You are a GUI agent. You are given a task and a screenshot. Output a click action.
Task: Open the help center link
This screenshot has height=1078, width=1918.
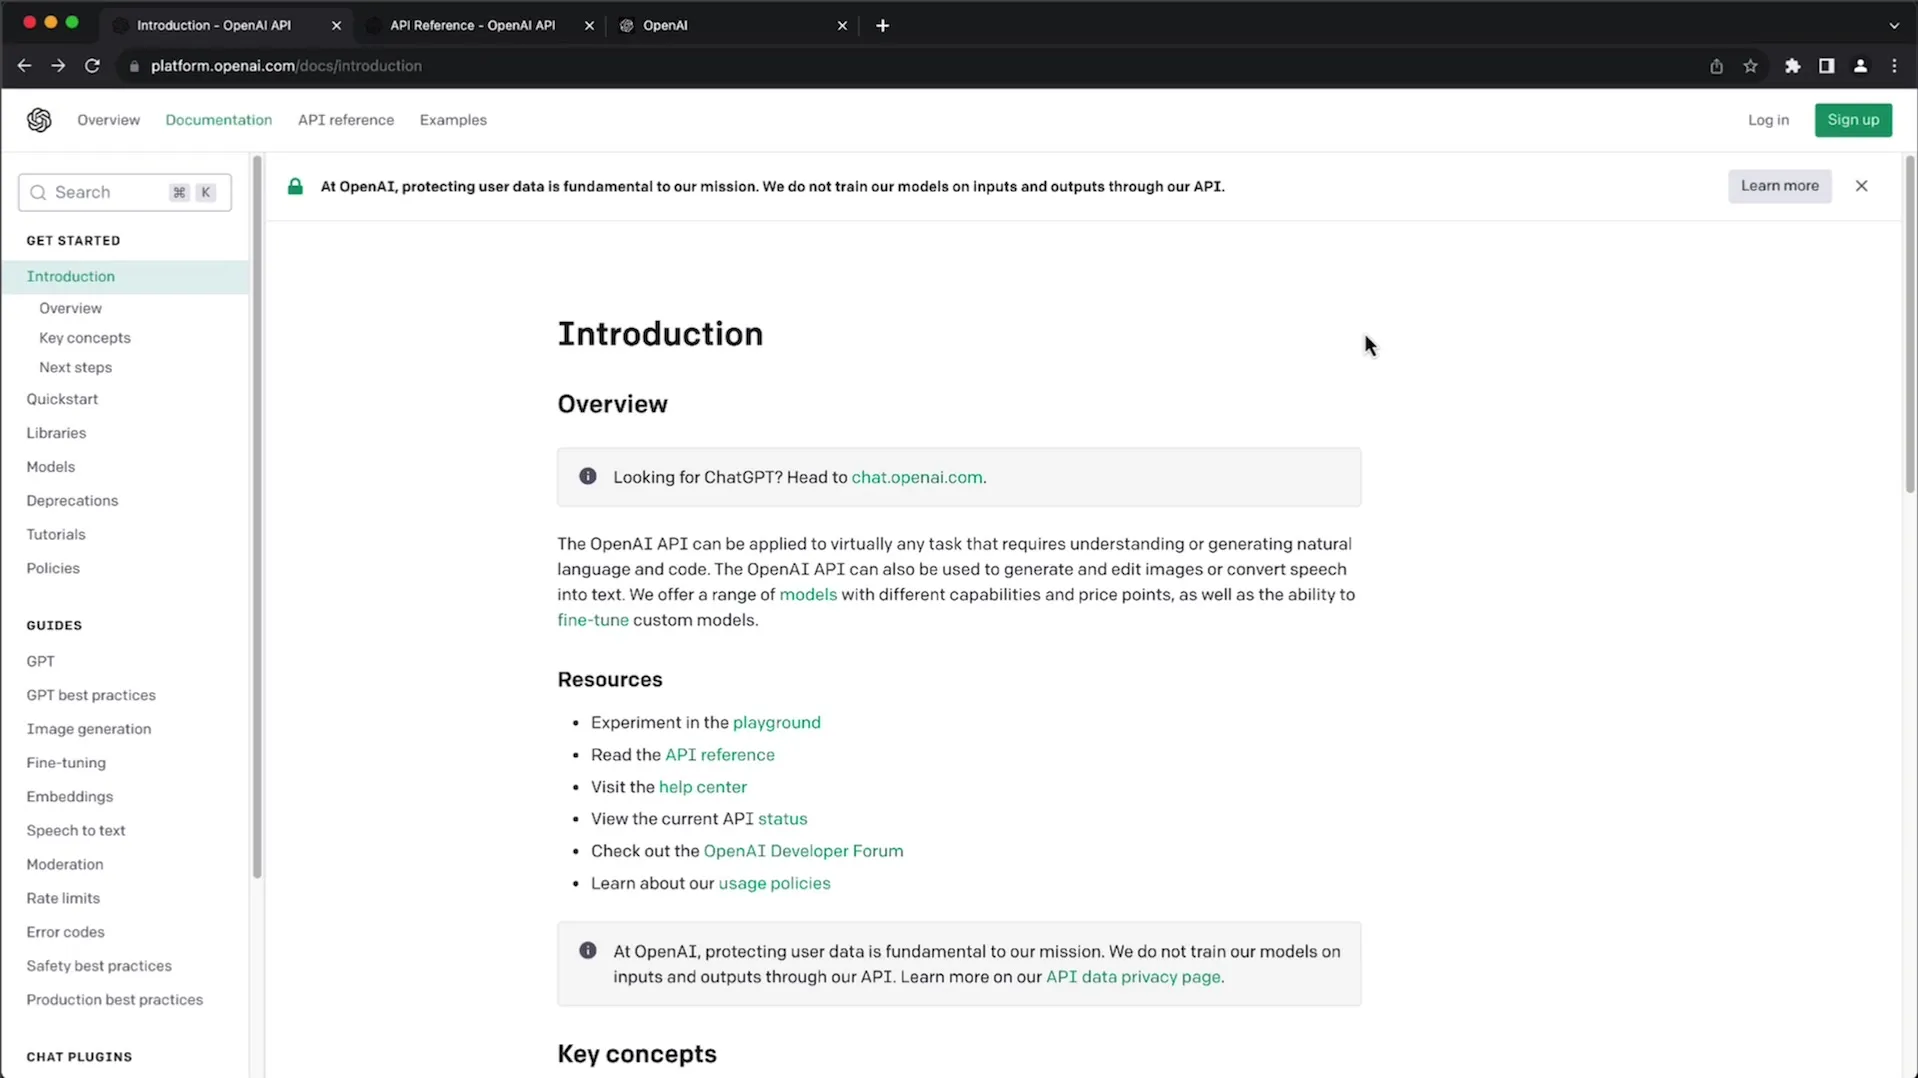(703, 787)
